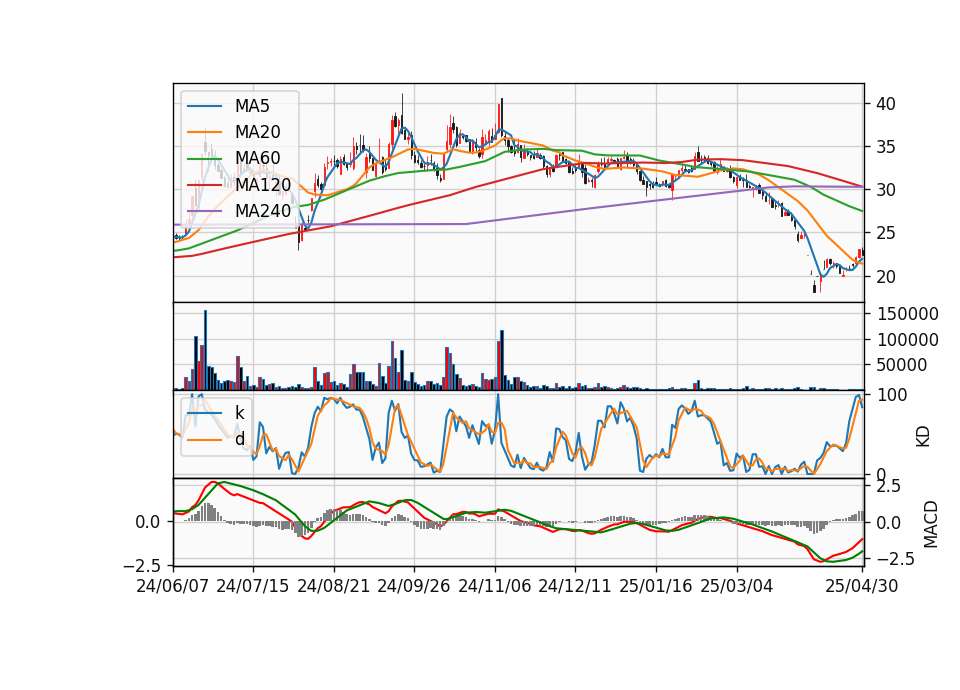Viewport: 960px width, 690px height.
Task: Click the price axis value 25
Action: [x=885, y=233]
